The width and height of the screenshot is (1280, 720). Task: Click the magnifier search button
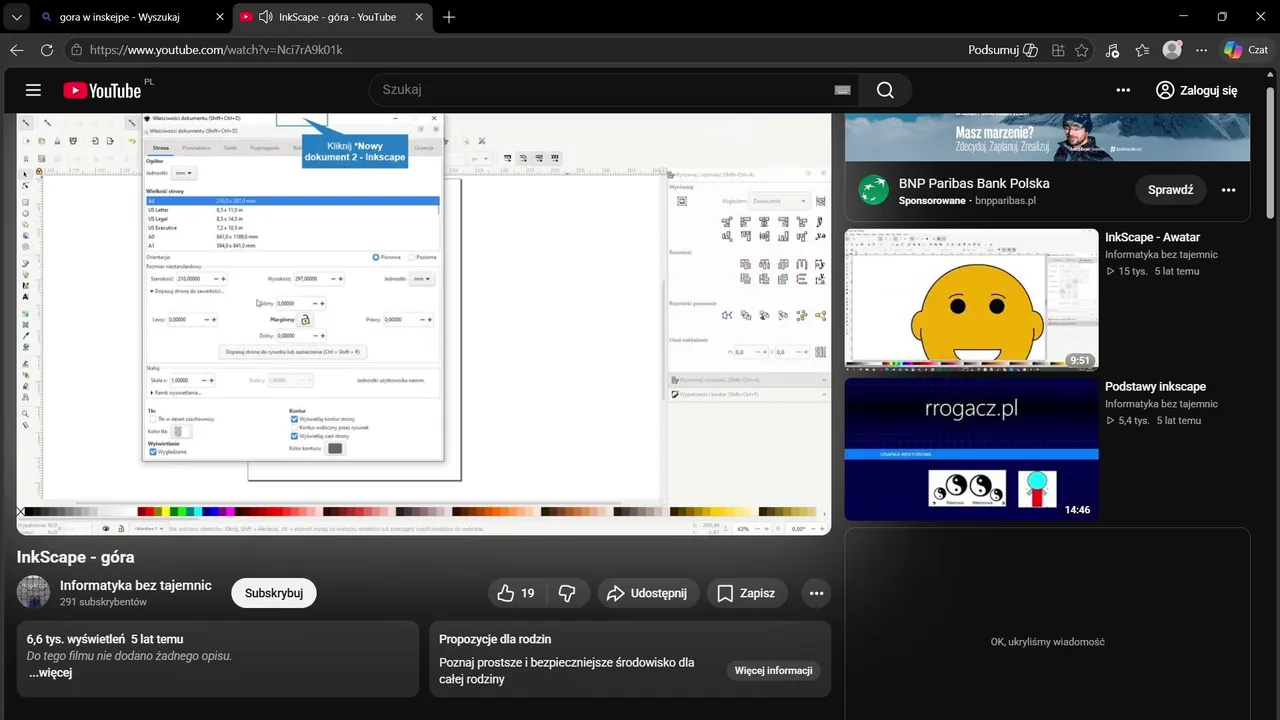click(x=885, y=90)
